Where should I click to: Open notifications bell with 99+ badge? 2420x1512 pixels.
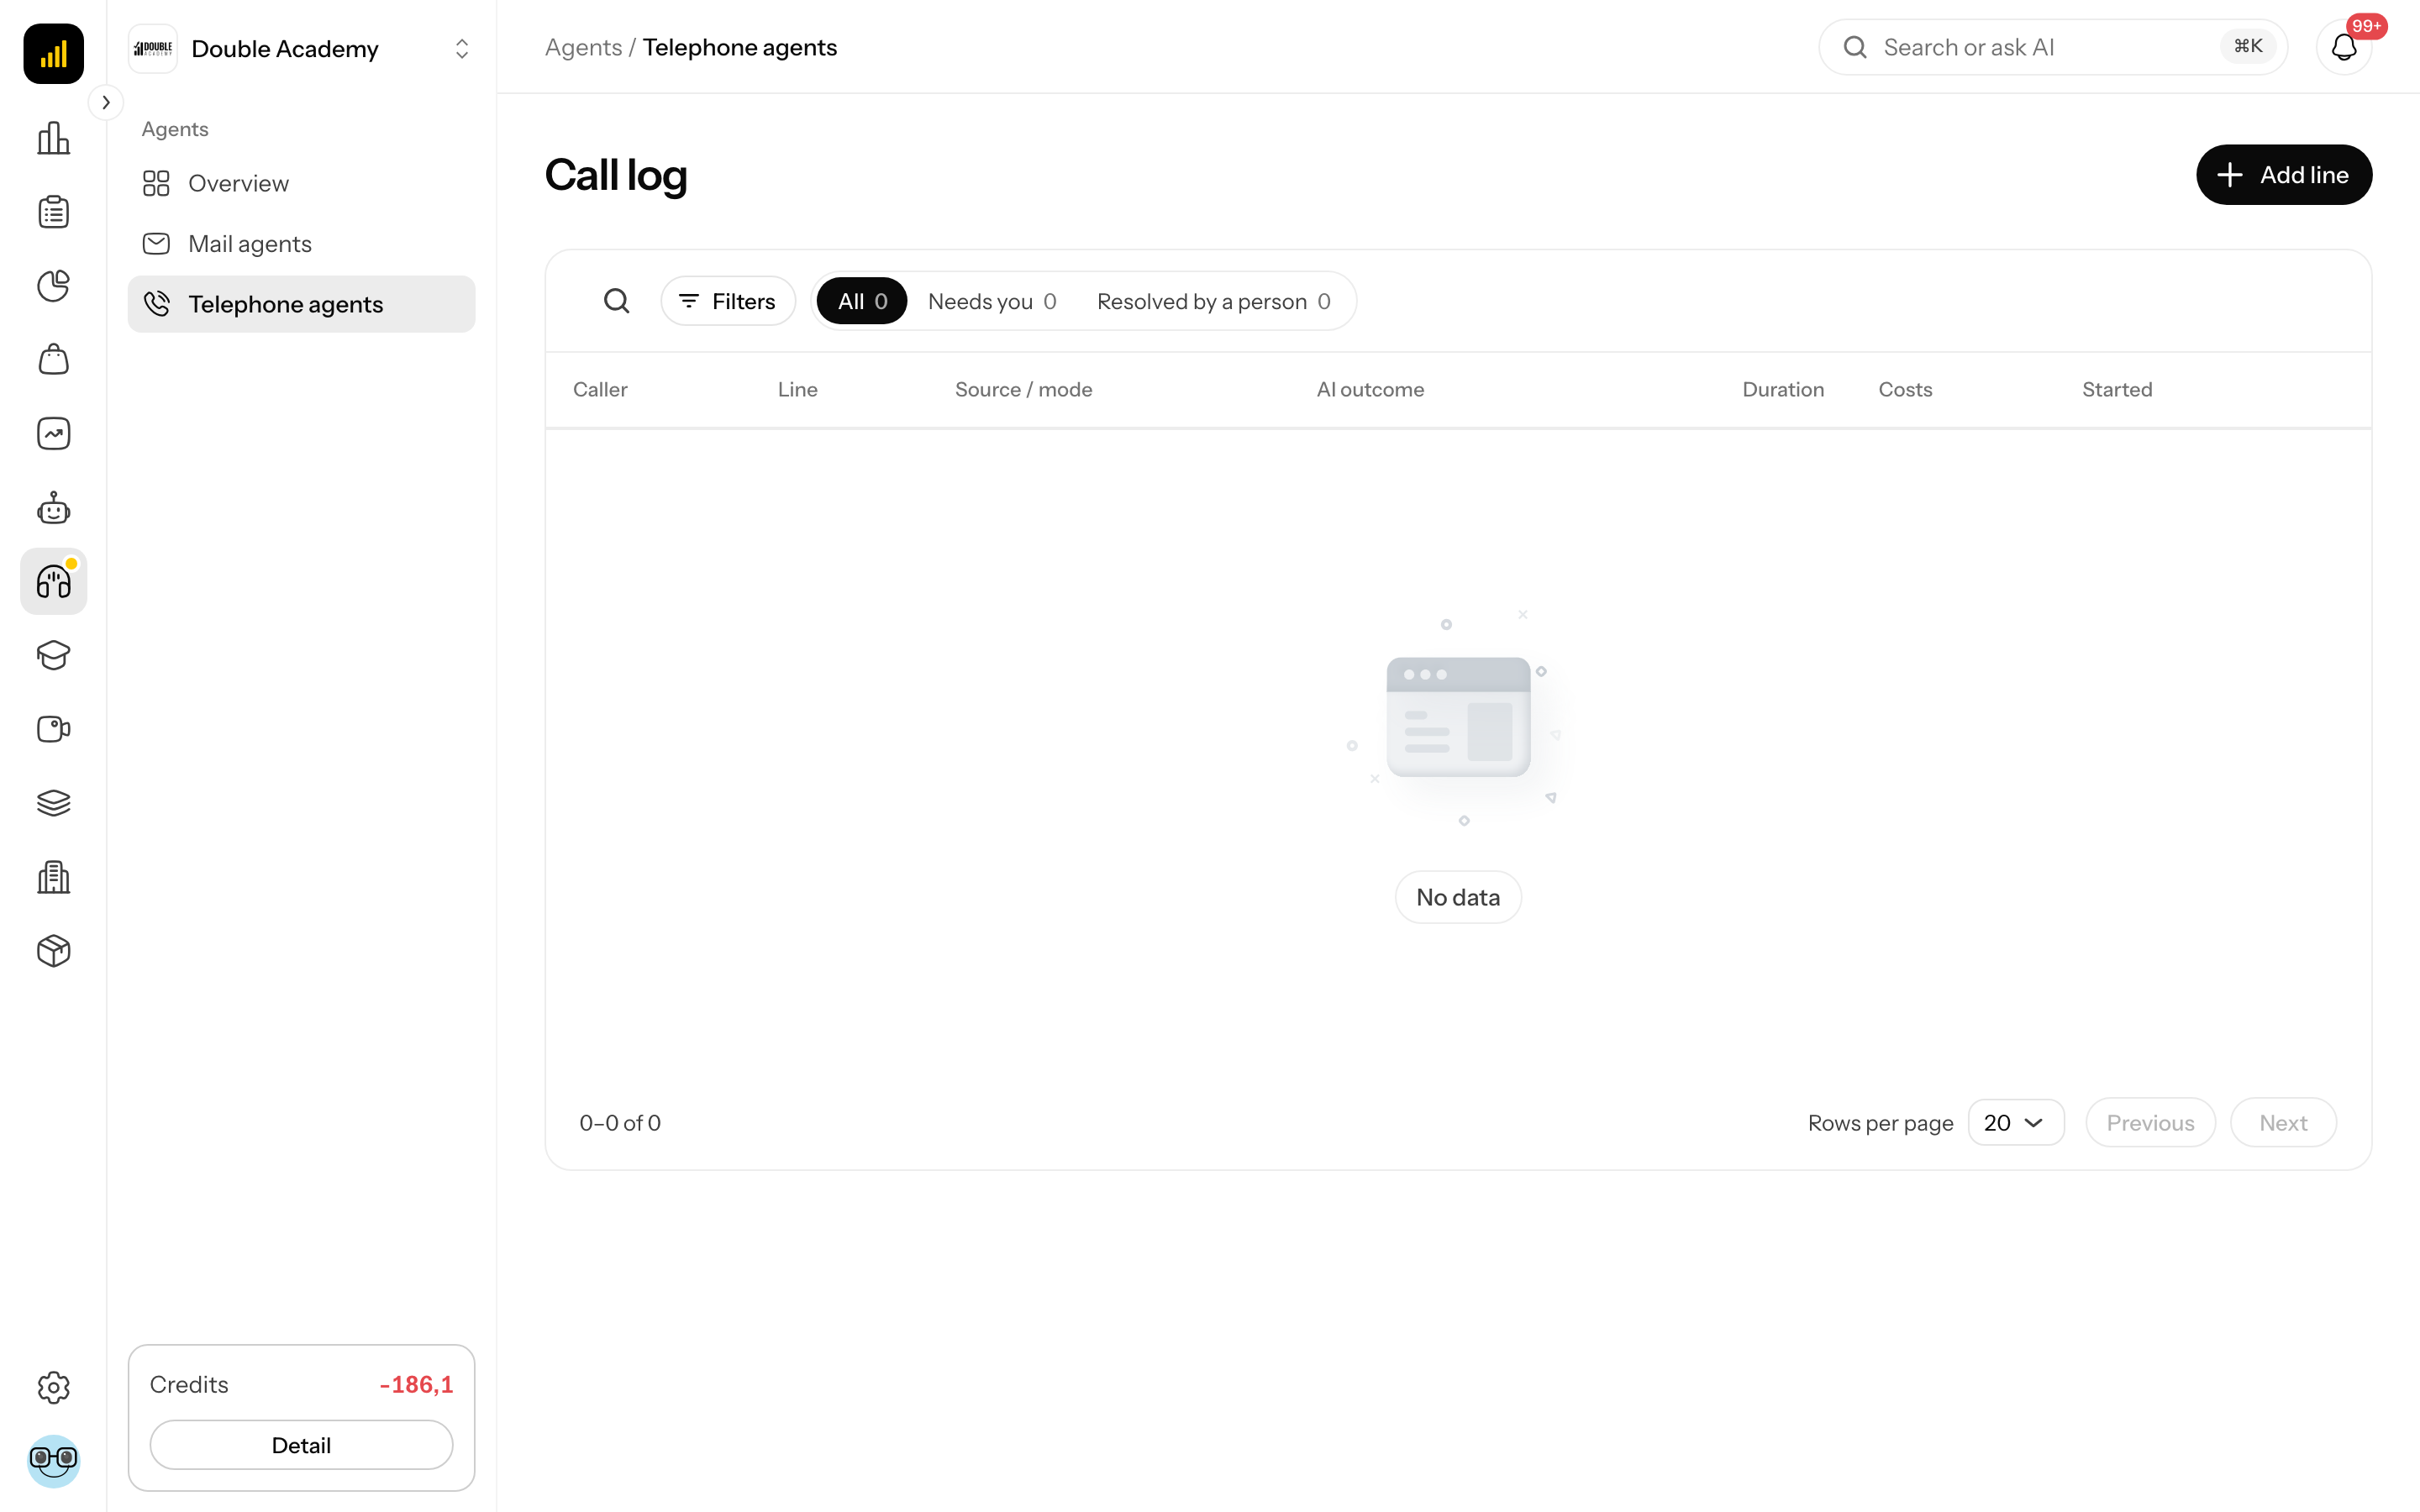point(2344,47)
